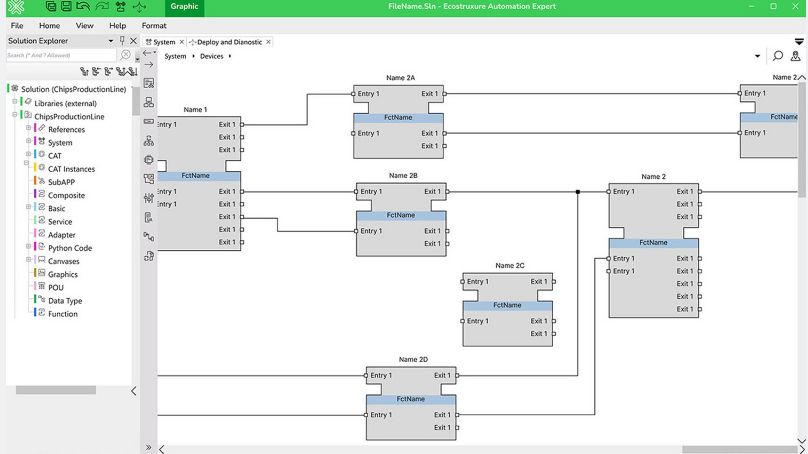Image resolution: width=808 pixels, height=454 pixels.
Task: Click the Solution Explorer search input
Action: click(x=60, y=55)
